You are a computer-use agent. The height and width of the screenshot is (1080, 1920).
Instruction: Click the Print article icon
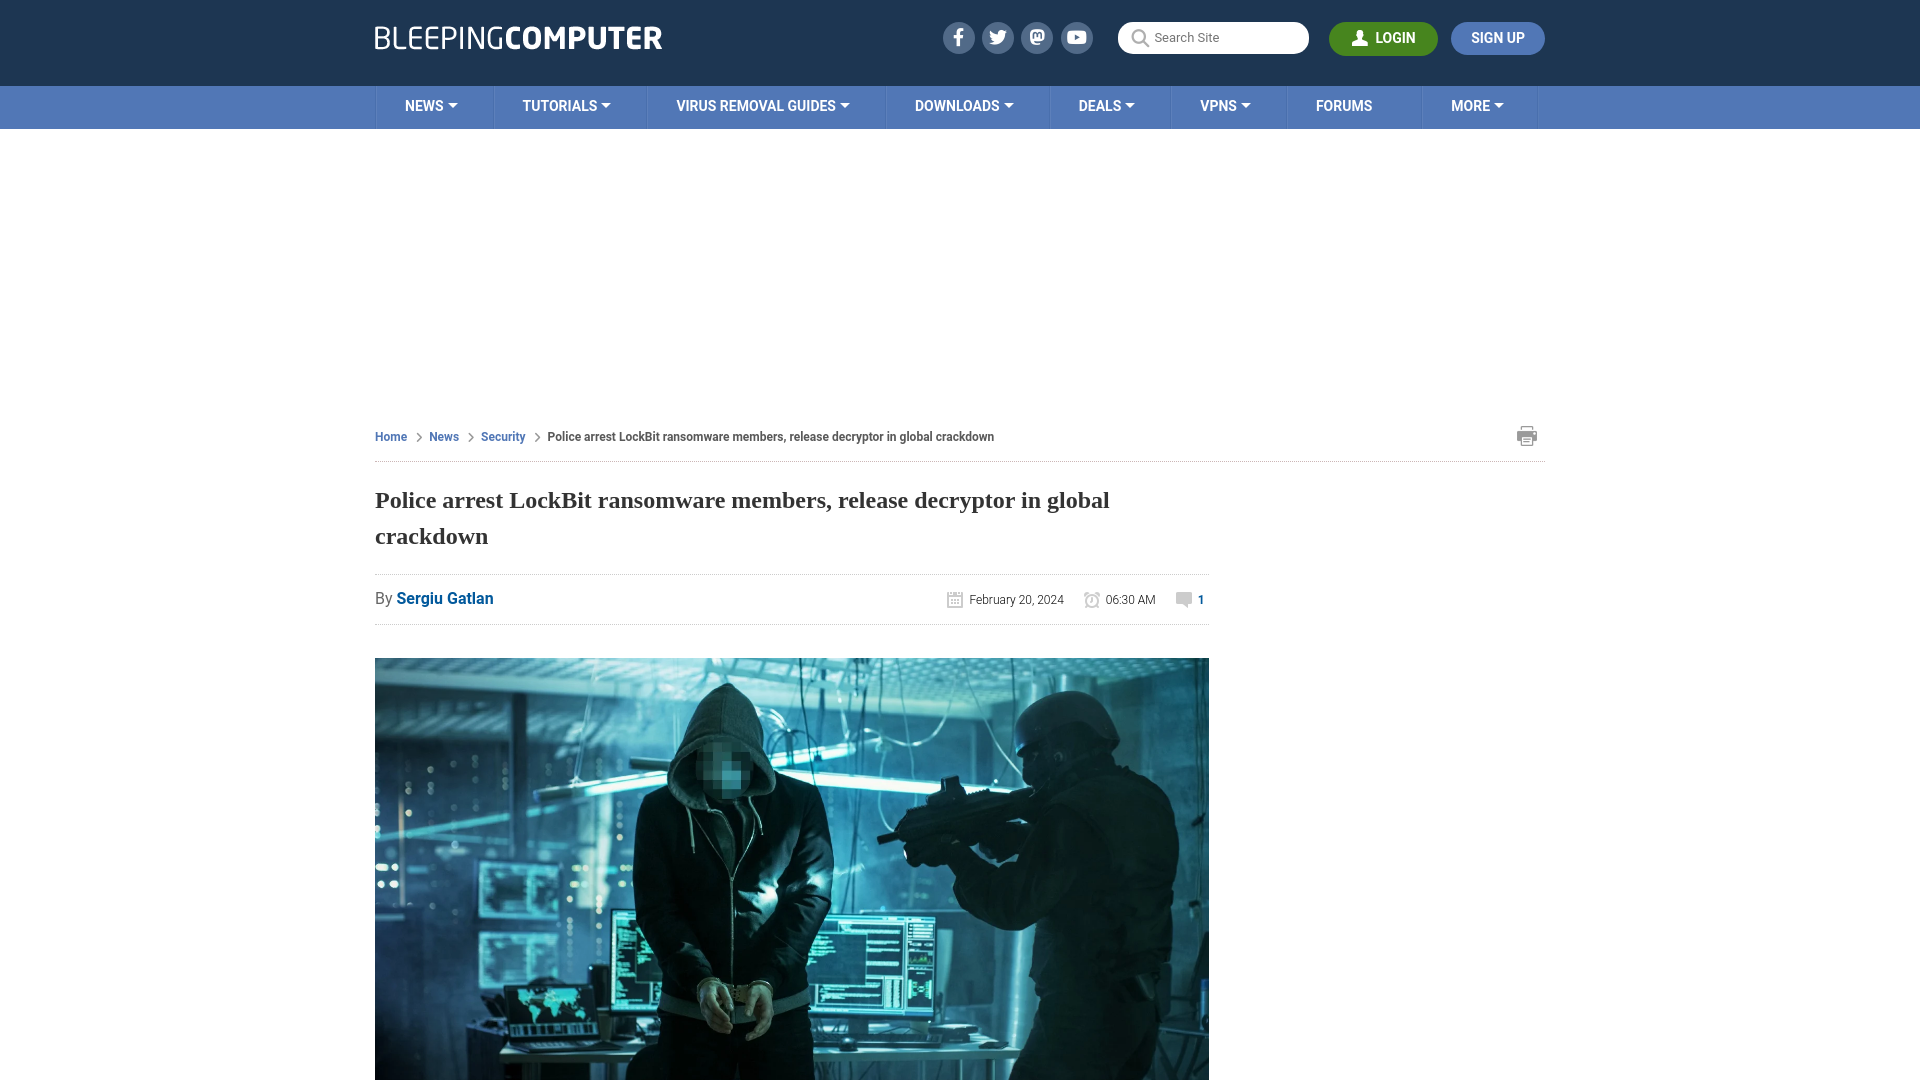coord(1526,435)
